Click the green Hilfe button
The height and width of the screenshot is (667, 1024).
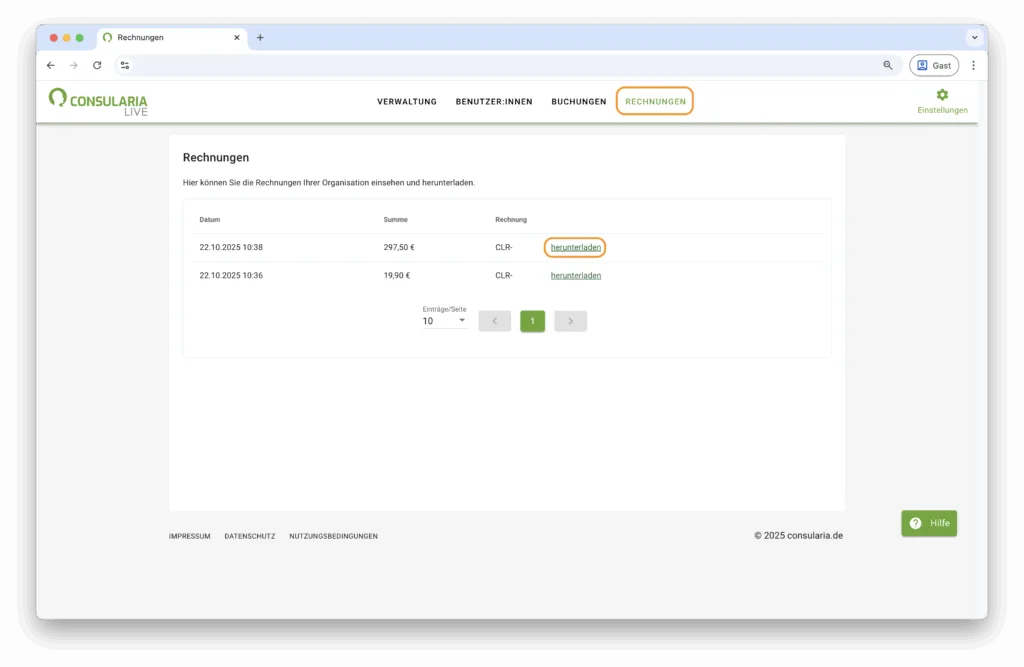coord(929,523)
